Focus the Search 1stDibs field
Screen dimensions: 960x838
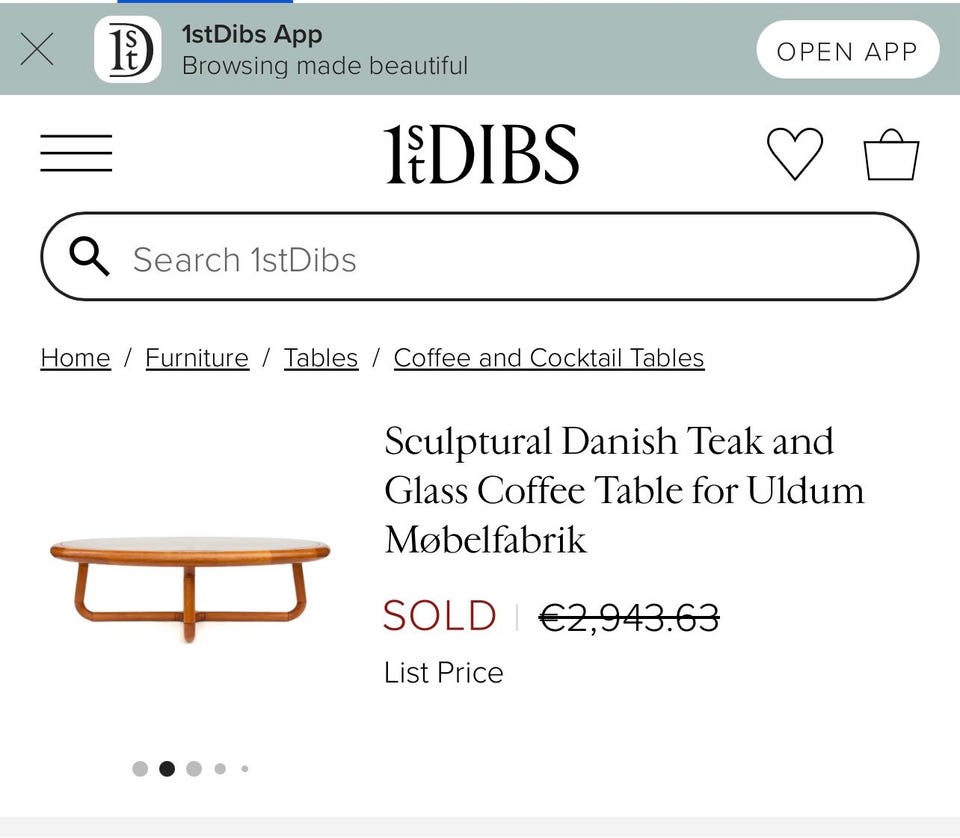(x=500, y=259)
